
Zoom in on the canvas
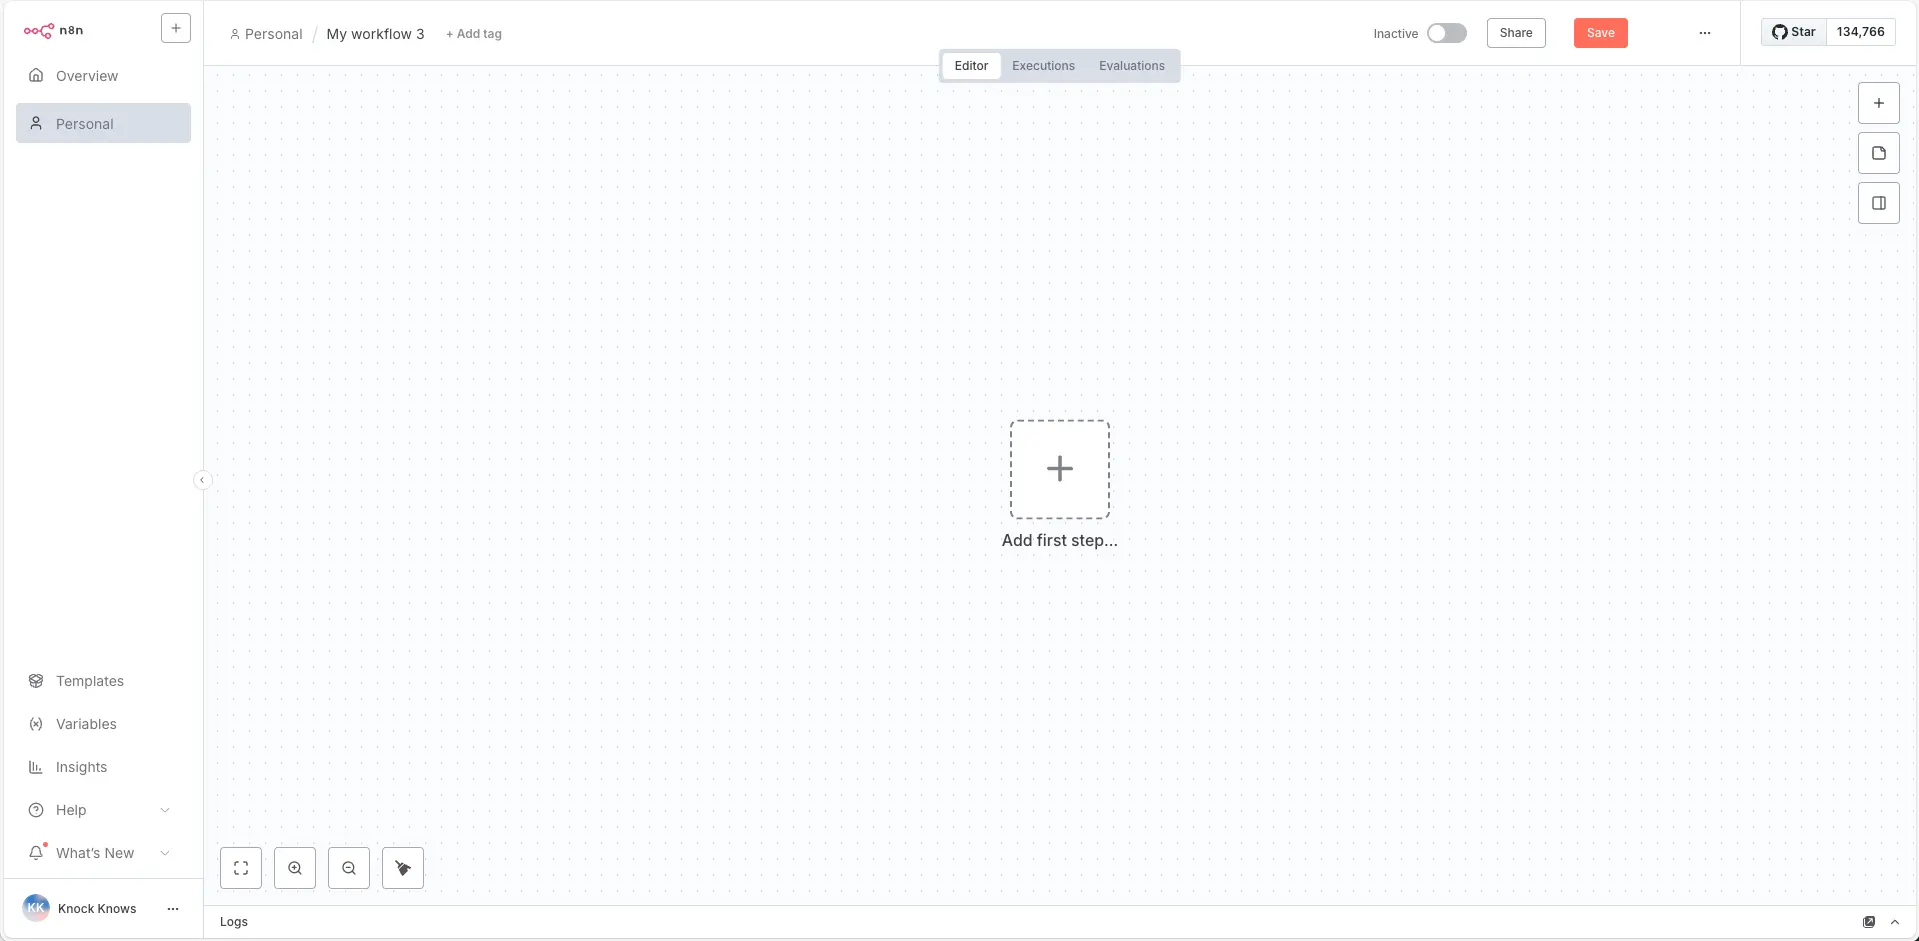[x=294, y=867]
